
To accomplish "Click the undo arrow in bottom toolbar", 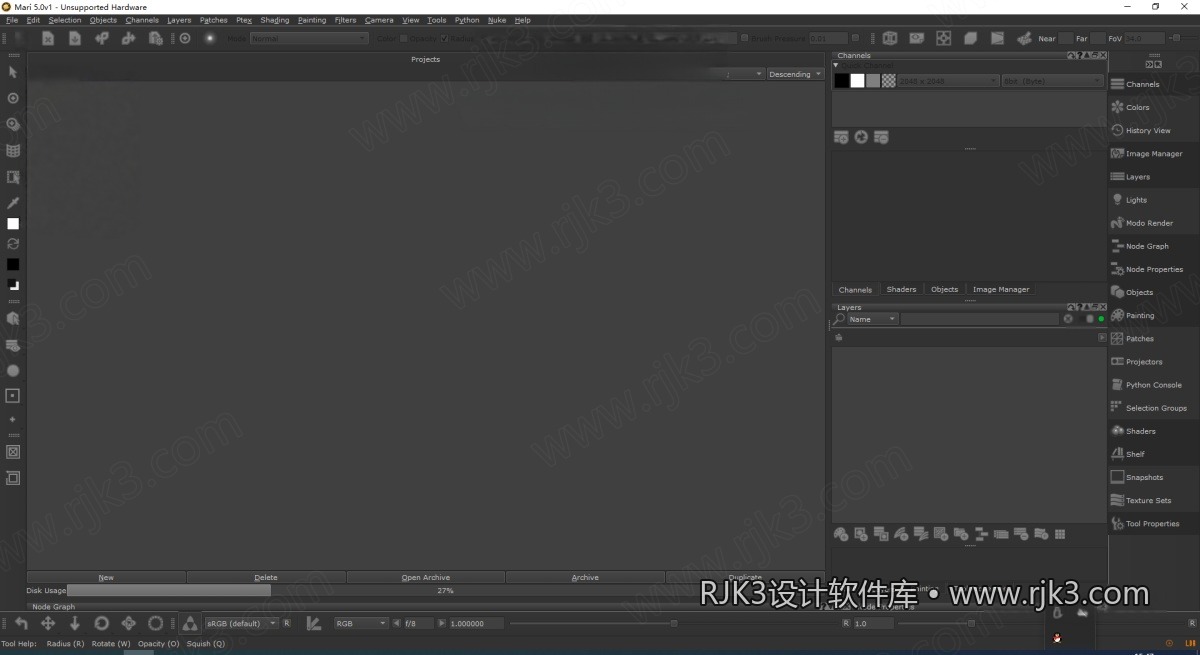I will tap(20, 623).
